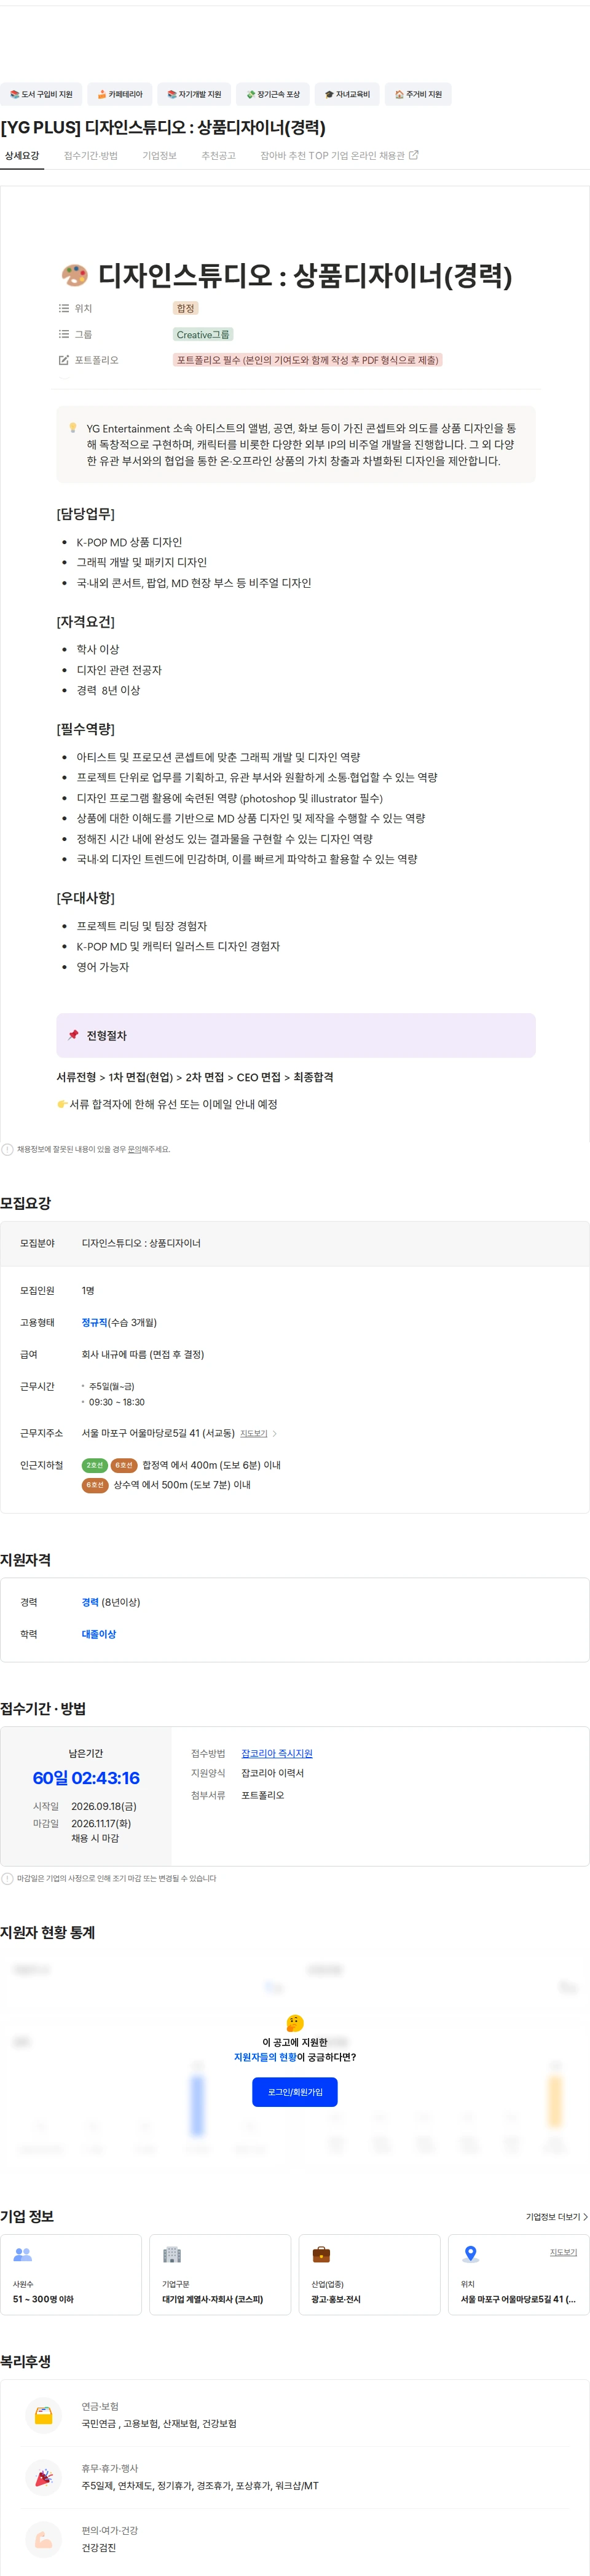Click the 장기근속 포상 benefit tag
The width and height of the screenshot is (590, 2576).
pyautogui.click(x=273, y=94)
